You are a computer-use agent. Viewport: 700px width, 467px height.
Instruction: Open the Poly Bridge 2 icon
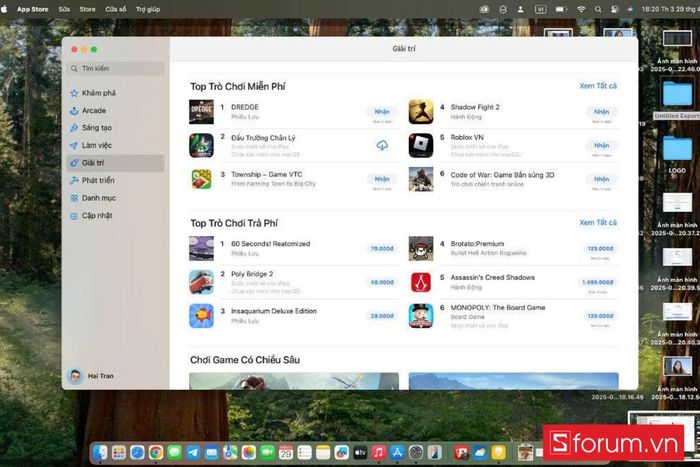201,282
